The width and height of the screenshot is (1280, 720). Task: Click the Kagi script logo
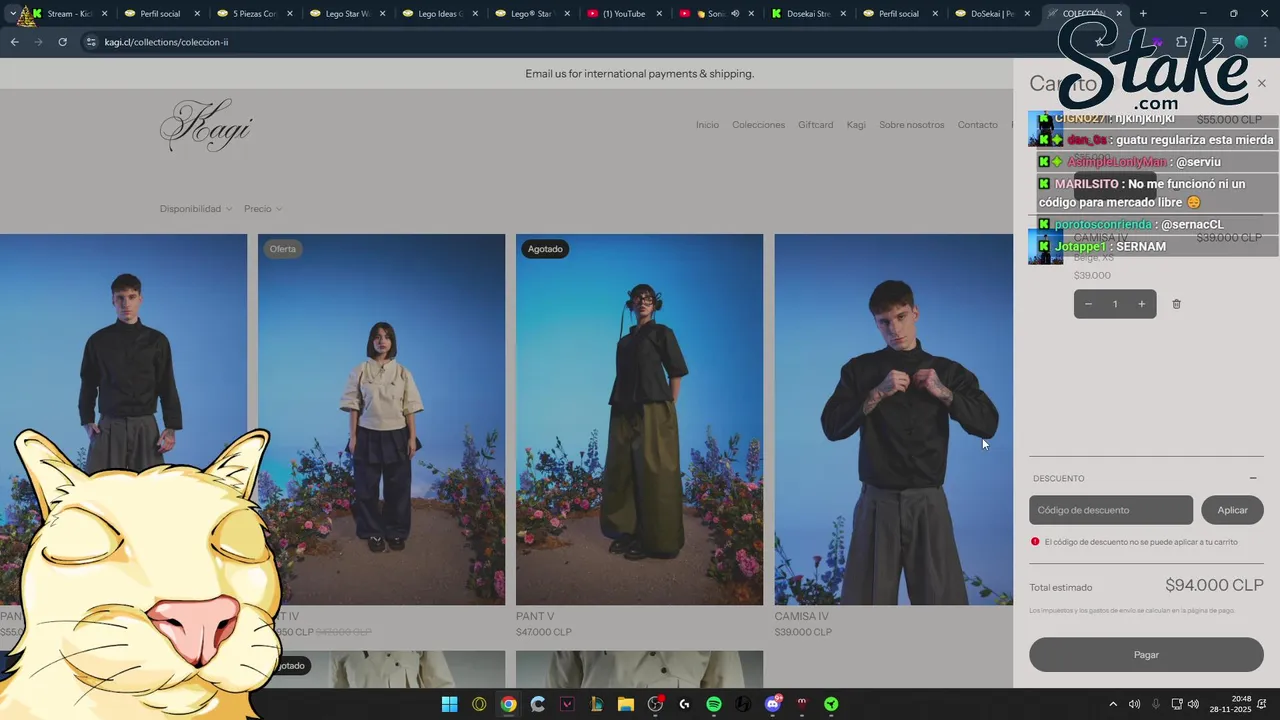(x=206, y=126)
